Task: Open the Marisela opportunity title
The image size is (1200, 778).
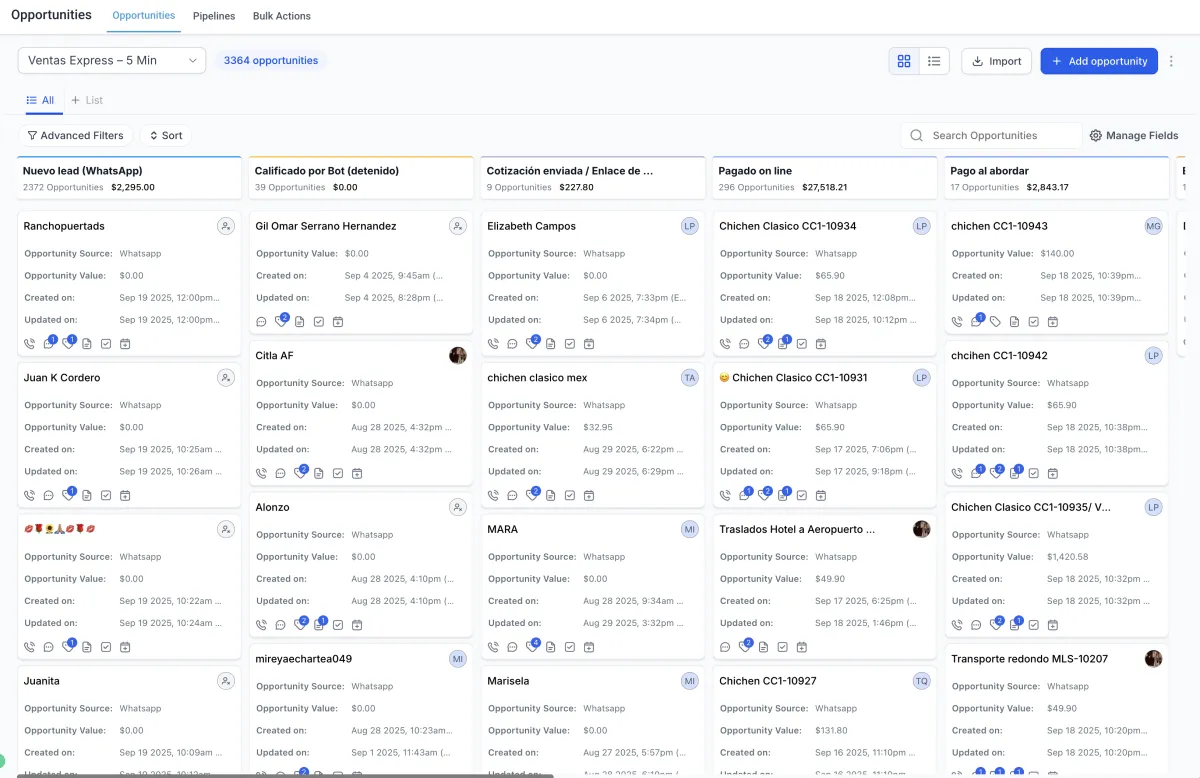Action: point(508,681)
